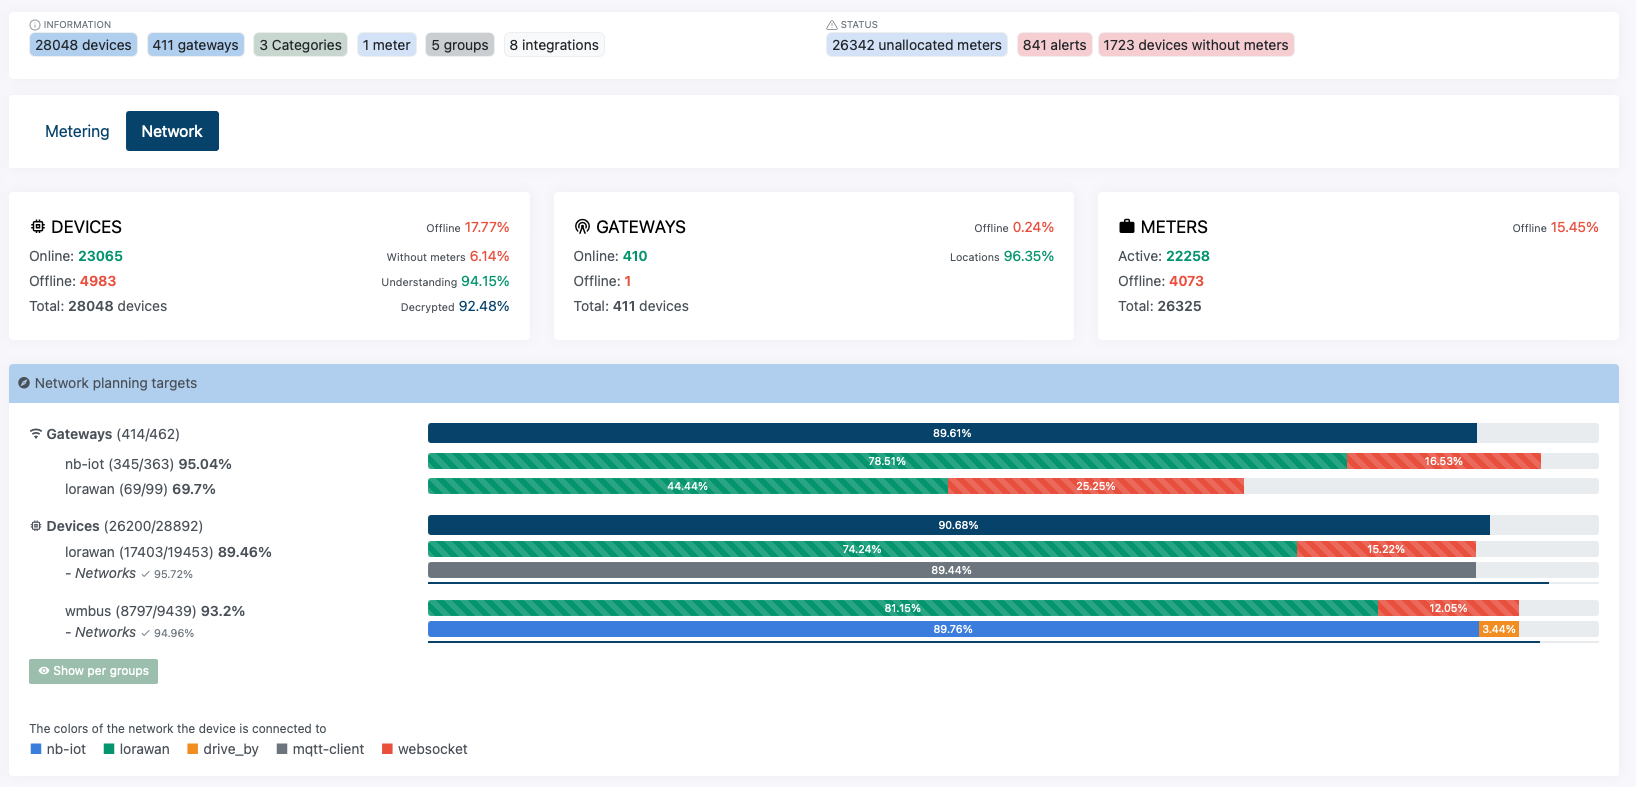Open the 1723 devices without meters badge
The image size is (1636, 787).
tap(1196, 45)
